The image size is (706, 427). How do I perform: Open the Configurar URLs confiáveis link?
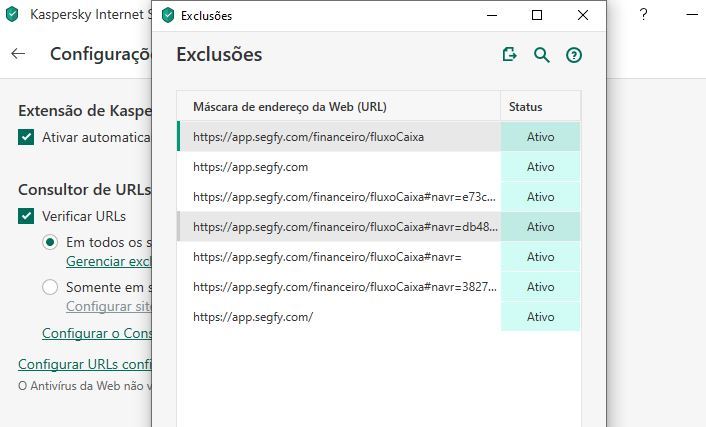pyautogui.click(x=85, y=364)
